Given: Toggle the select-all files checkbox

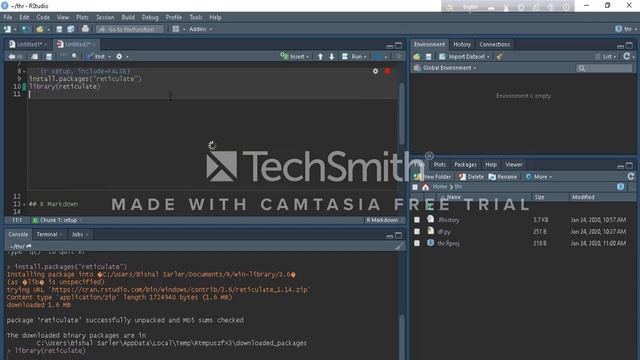Looking at the screenshot, I should (415, 187).
